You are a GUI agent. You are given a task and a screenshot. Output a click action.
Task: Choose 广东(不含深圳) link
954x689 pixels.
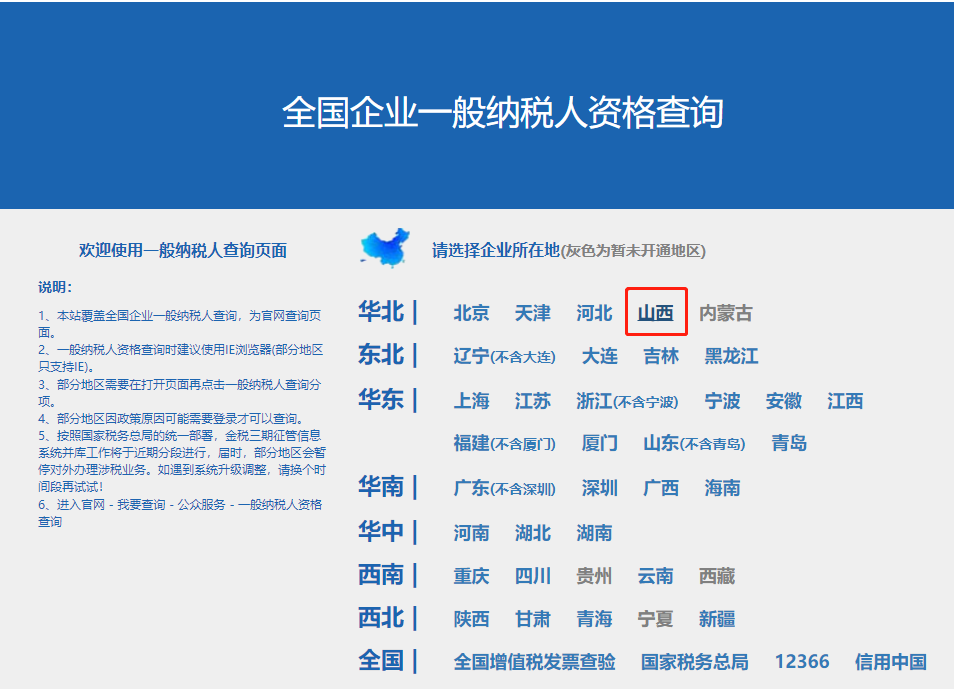coord(504,488)
